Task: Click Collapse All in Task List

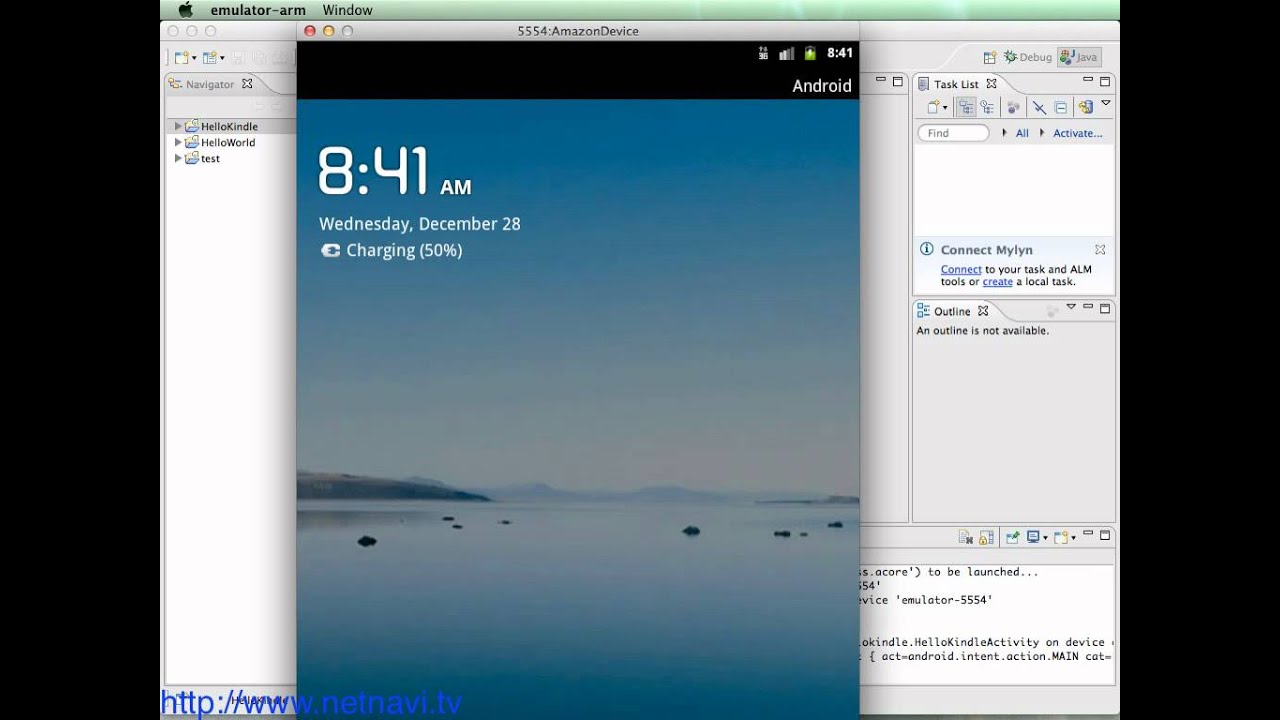Action: coord(1060,107)
